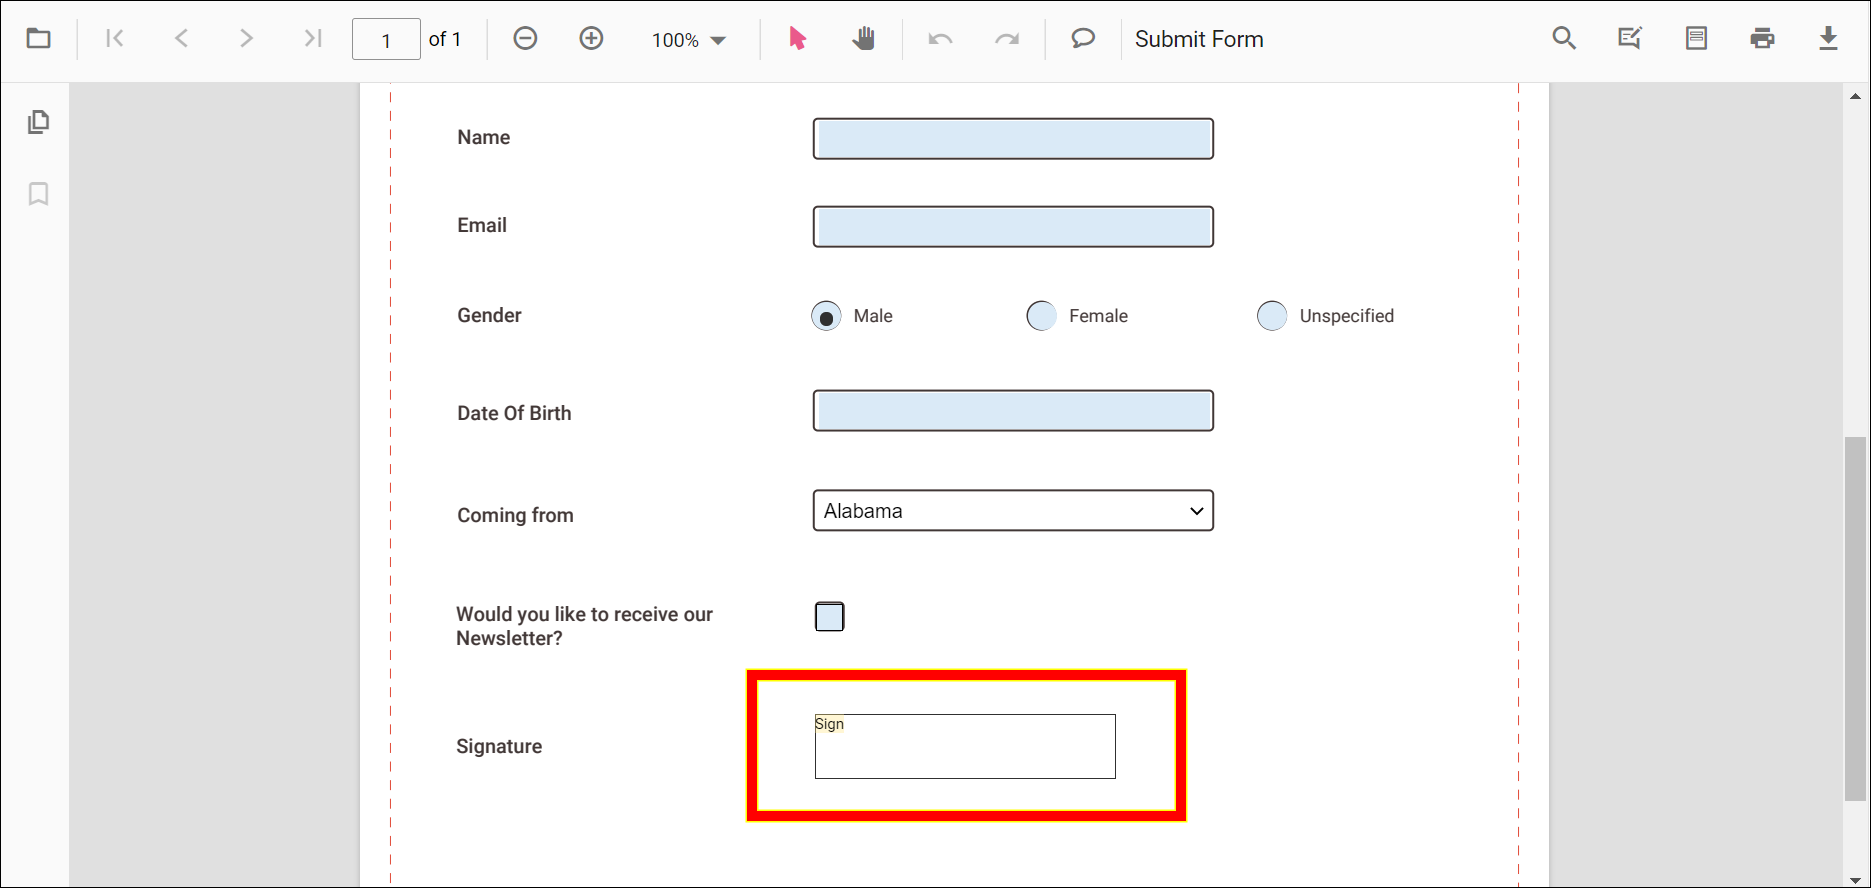The width and height of the screenshot is (1871, 888).
Task: Add a comment with the speech bubble icon
Action: (1083, 39)
